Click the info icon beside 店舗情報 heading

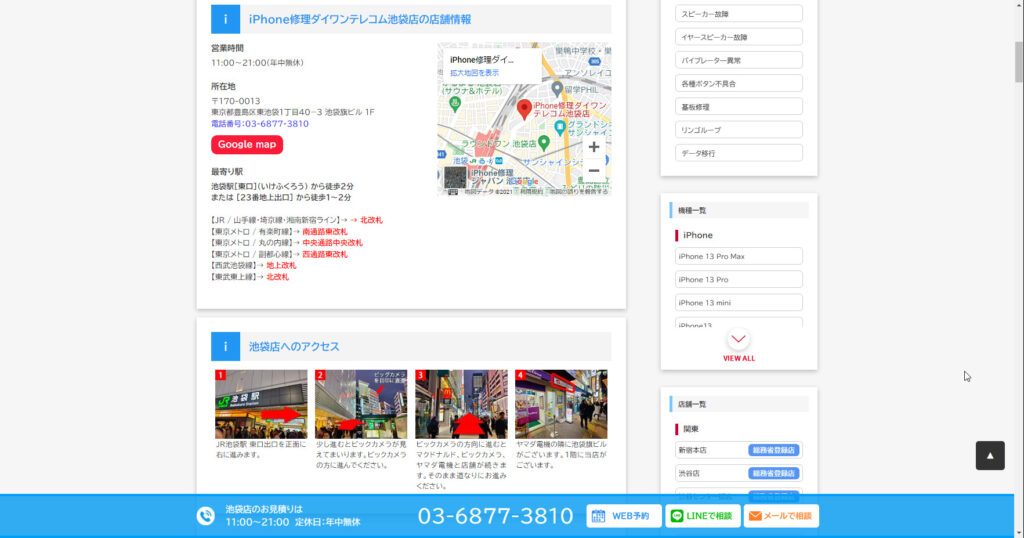[225, 19]
